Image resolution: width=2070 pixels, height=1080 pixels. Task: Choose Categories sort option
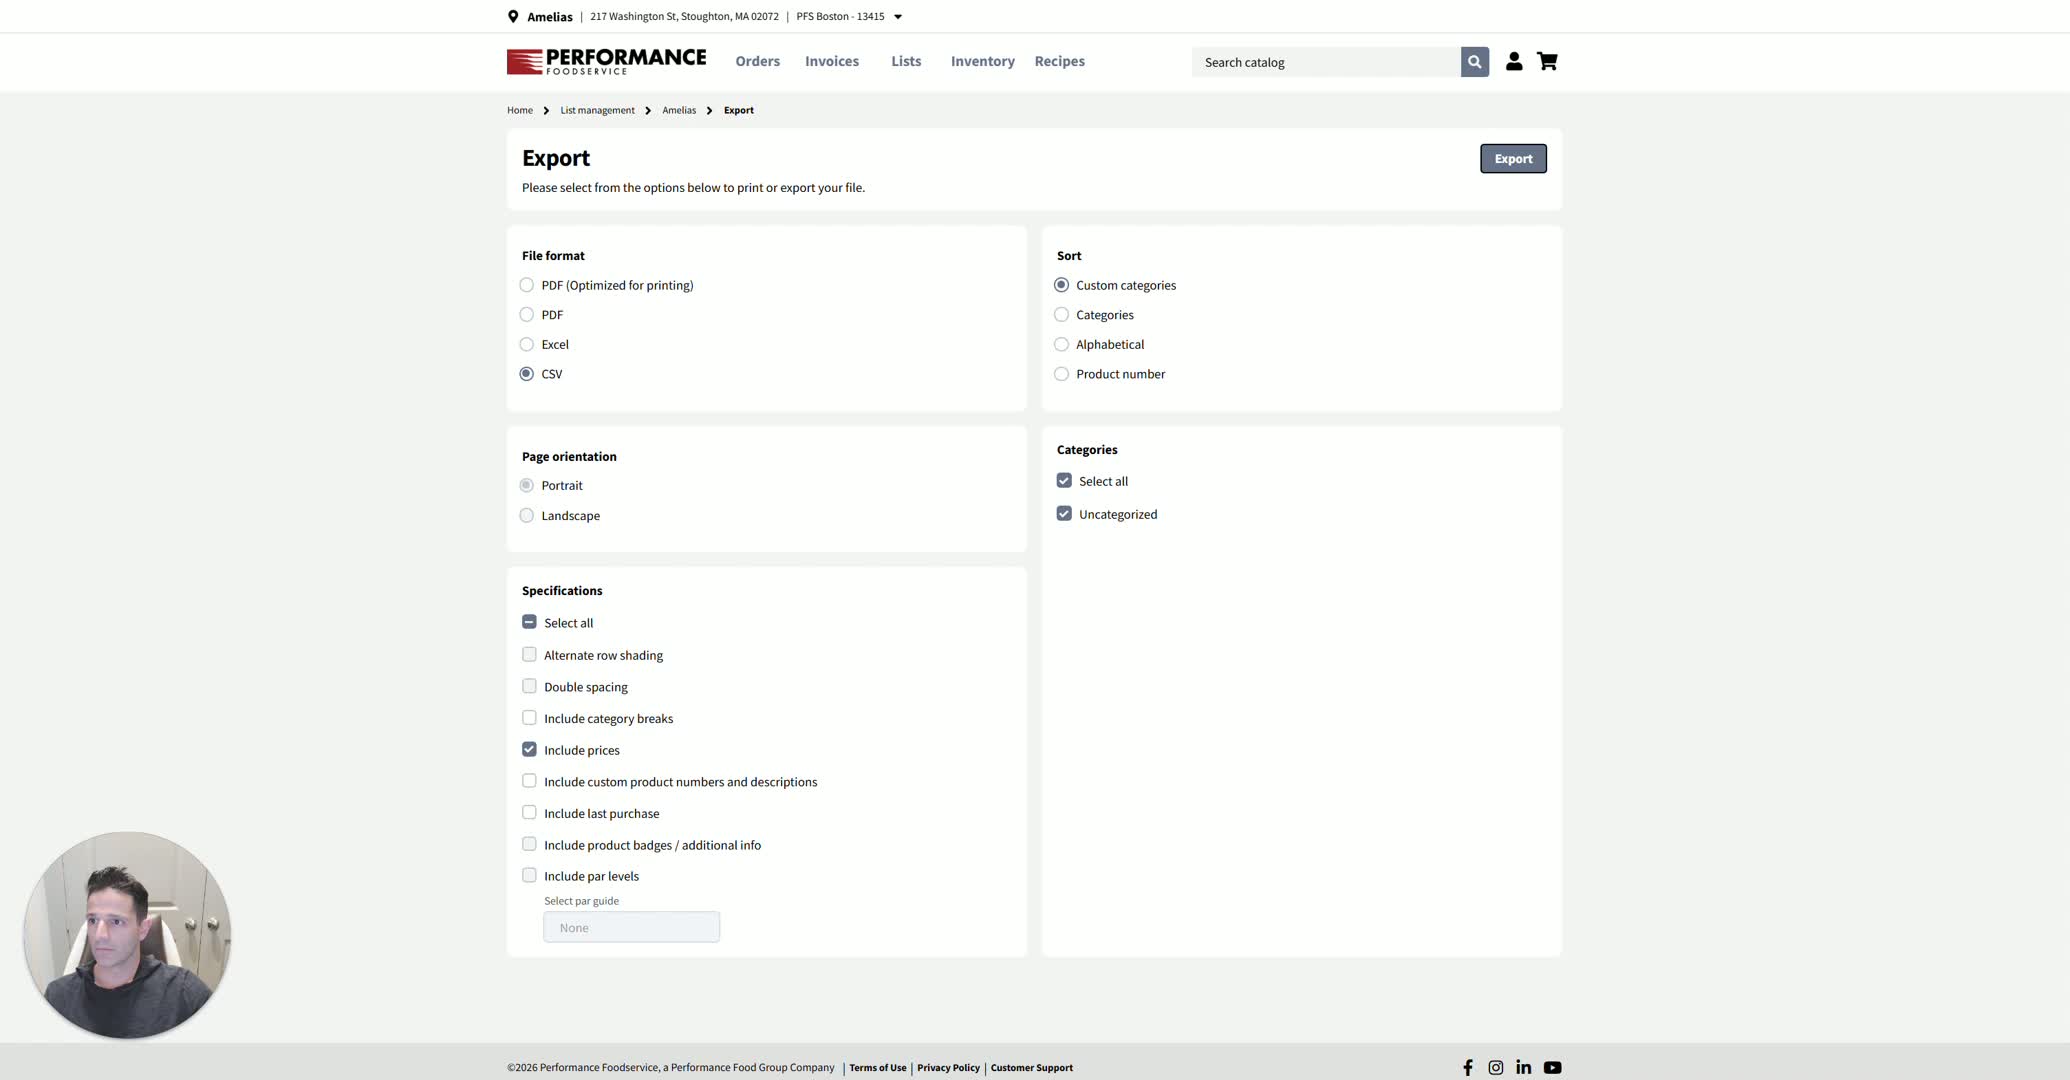point(1061,315)
